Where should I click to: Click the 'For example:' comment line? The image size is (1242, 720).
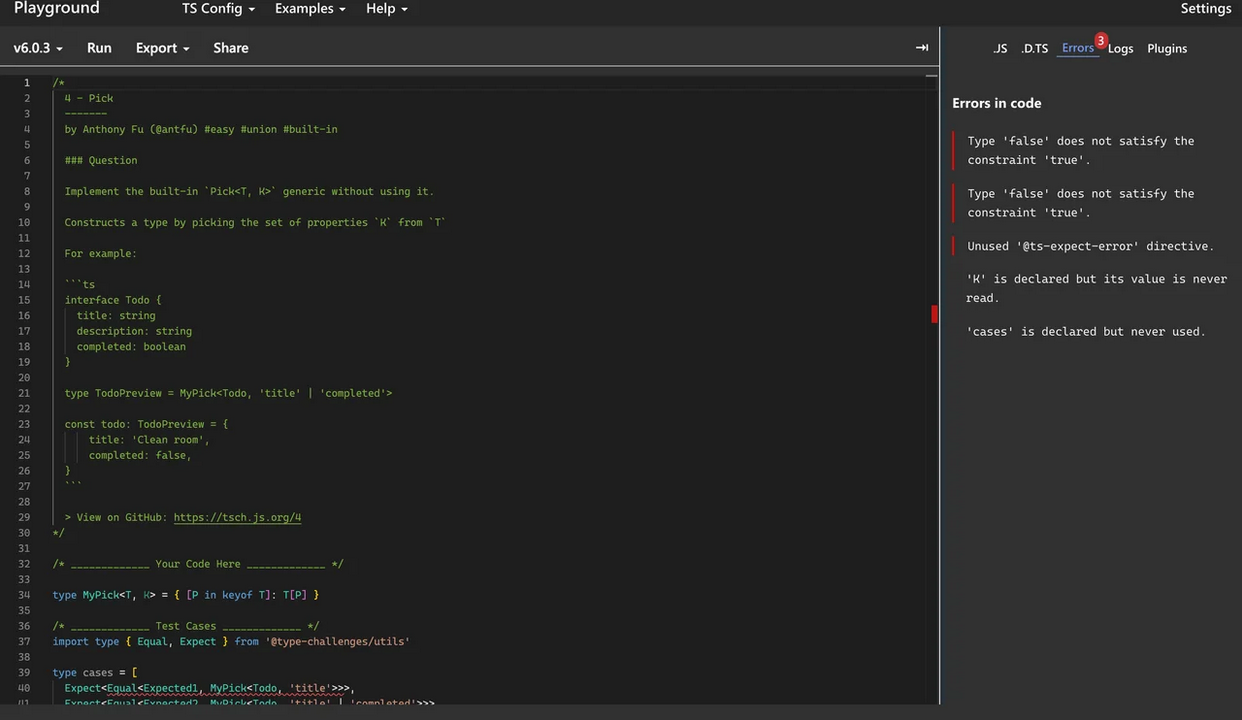pos(101,253)
